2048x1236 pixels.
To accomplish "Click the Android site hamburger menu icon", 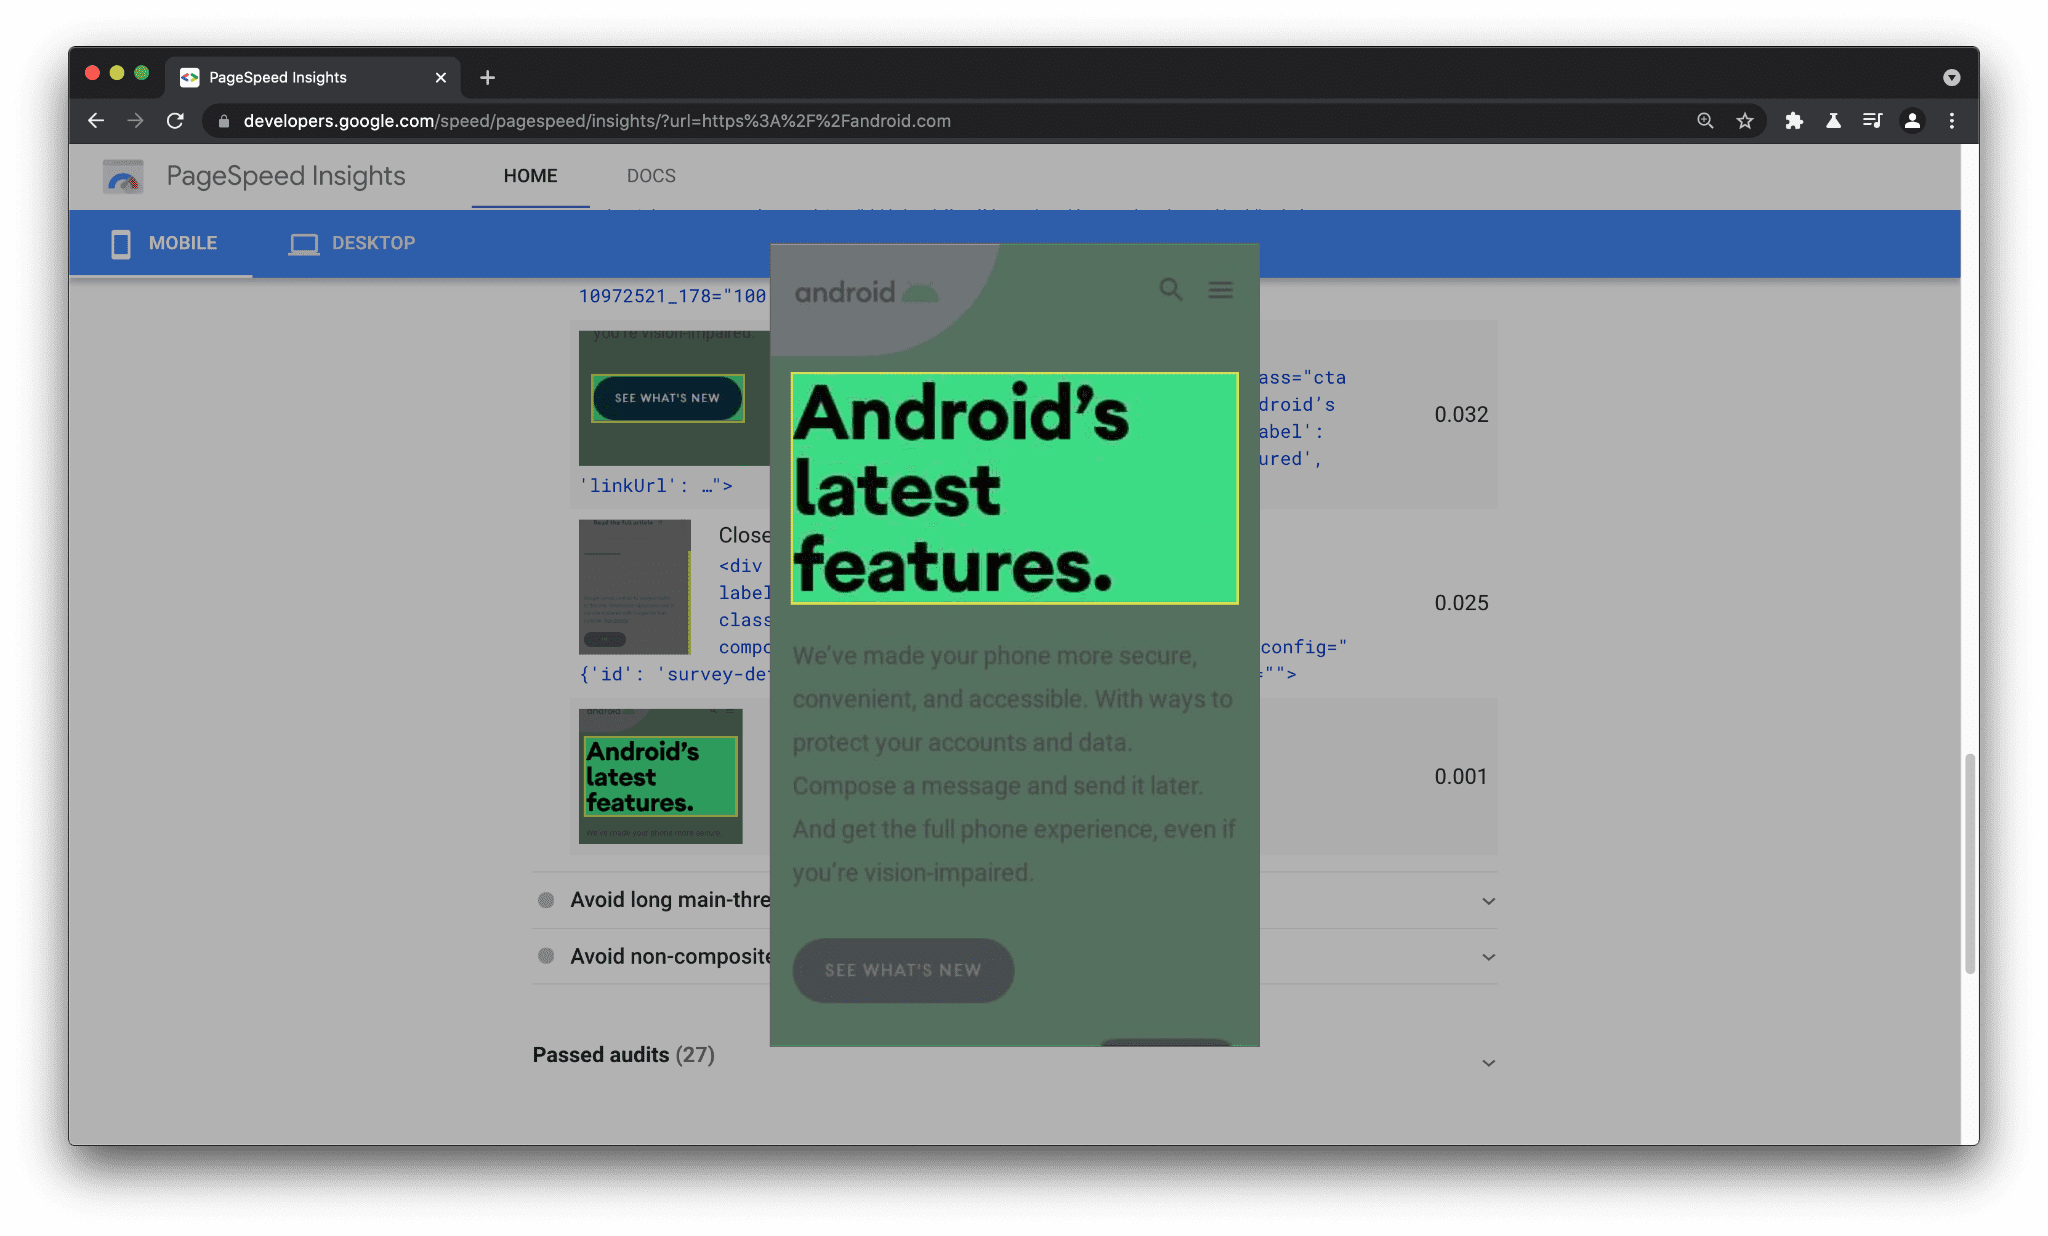I will [x=1220, y=288].
